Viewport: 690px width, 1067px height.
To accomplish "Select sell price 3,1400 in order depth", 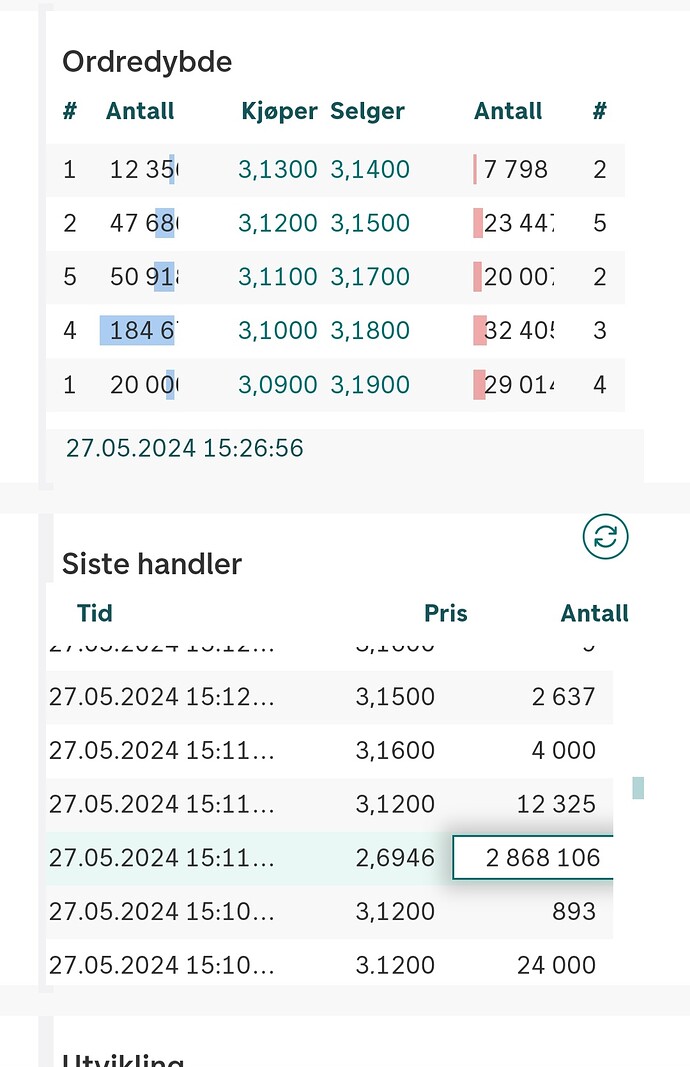I will (x=370, y=169).
